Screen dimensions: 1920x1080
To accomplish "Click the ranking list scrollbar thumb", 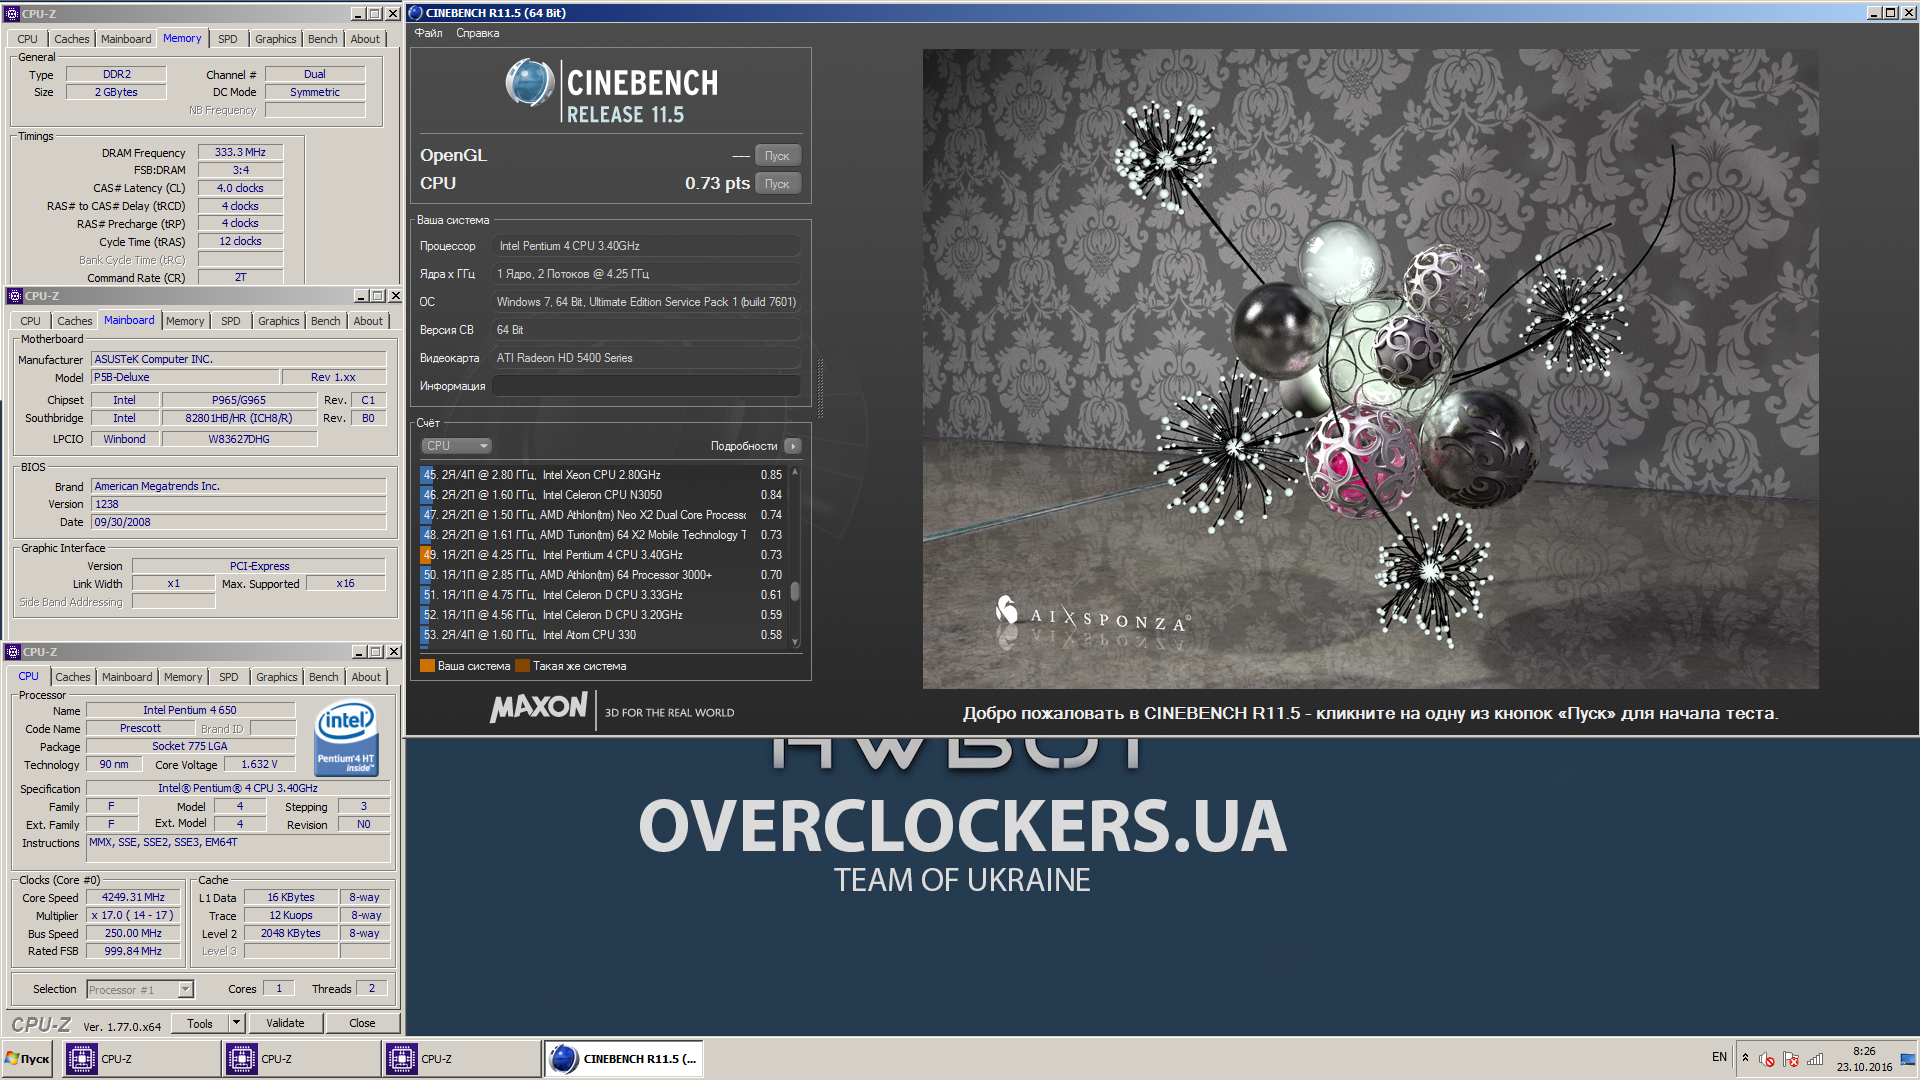I will coord(795,591).
